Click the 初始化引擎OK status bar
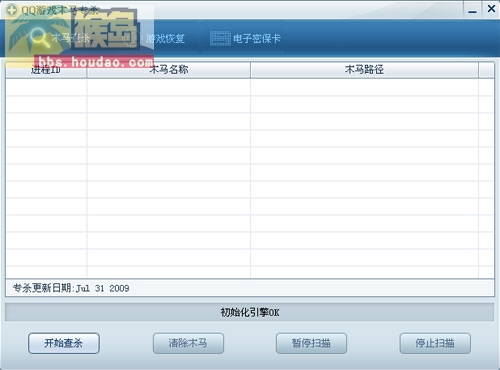 coord(250,312)
